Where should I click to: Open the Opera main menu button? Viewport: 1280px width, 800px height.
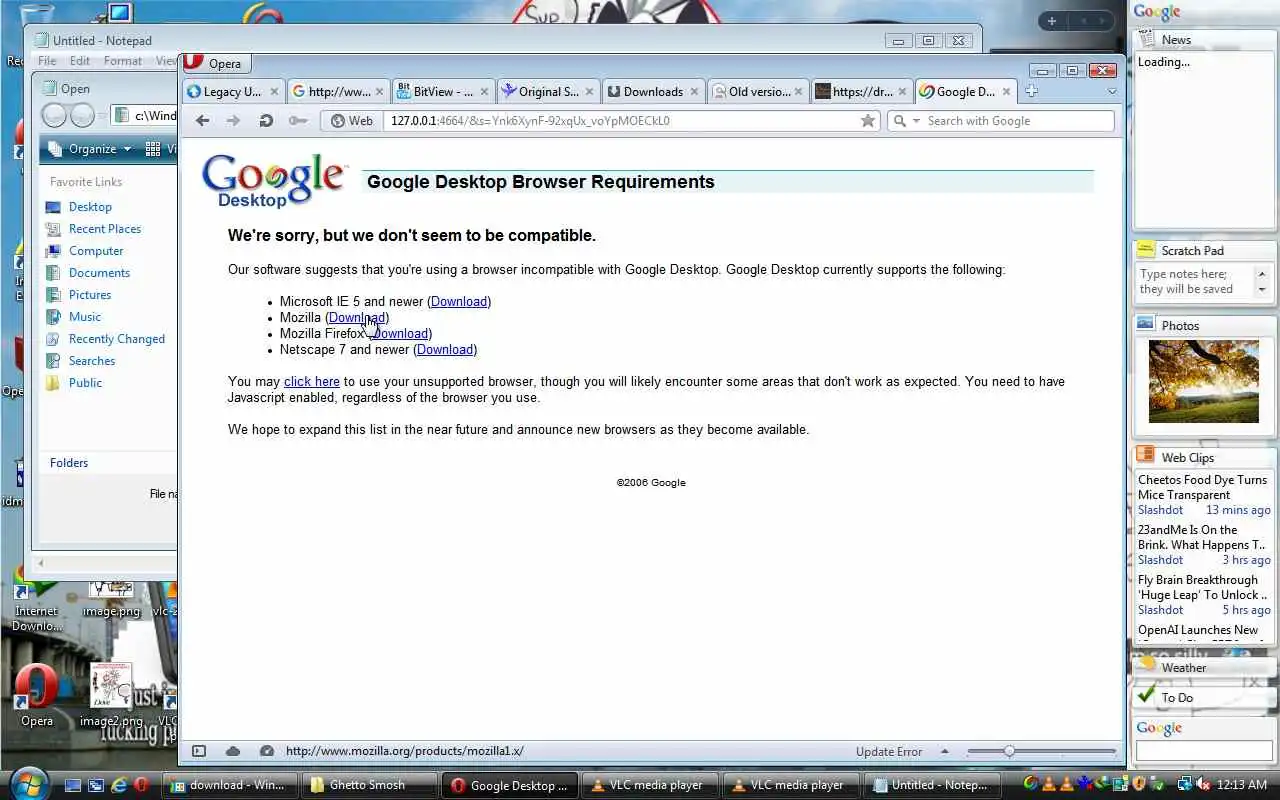pyautogui.click(x=216, y=63)
